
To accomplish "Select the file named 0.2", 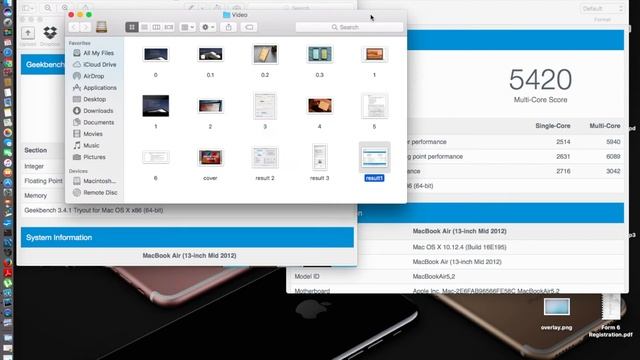I will click(x=265, y=54).
